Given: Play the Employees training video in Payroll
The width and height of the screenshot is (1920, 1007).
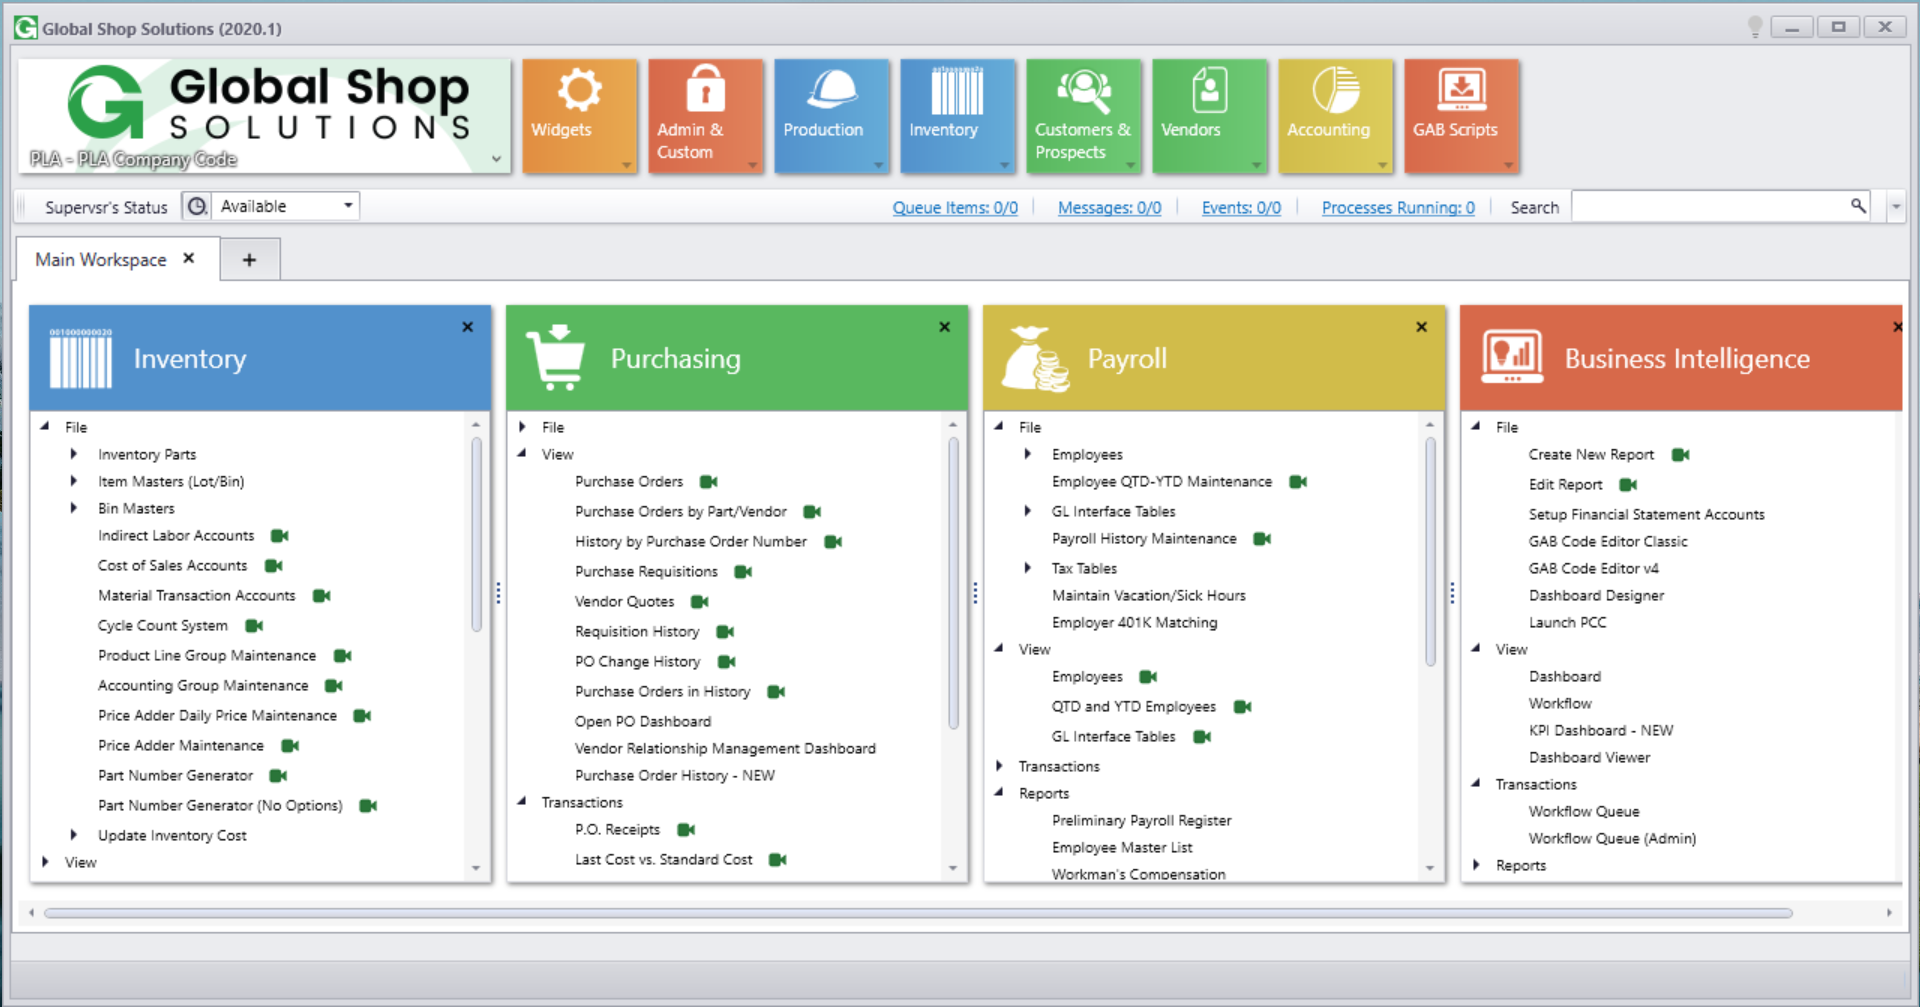Looking at the screenshot, I should pyautogui.click(x=1147, y=676).
